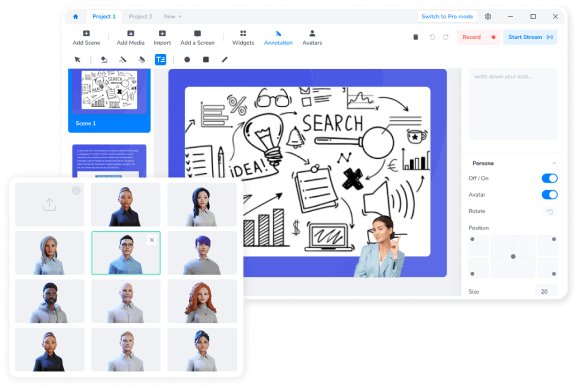The width and height of the screenshot is (578, 389).
Task: Click the Import icon
Action: coord(162,33)
